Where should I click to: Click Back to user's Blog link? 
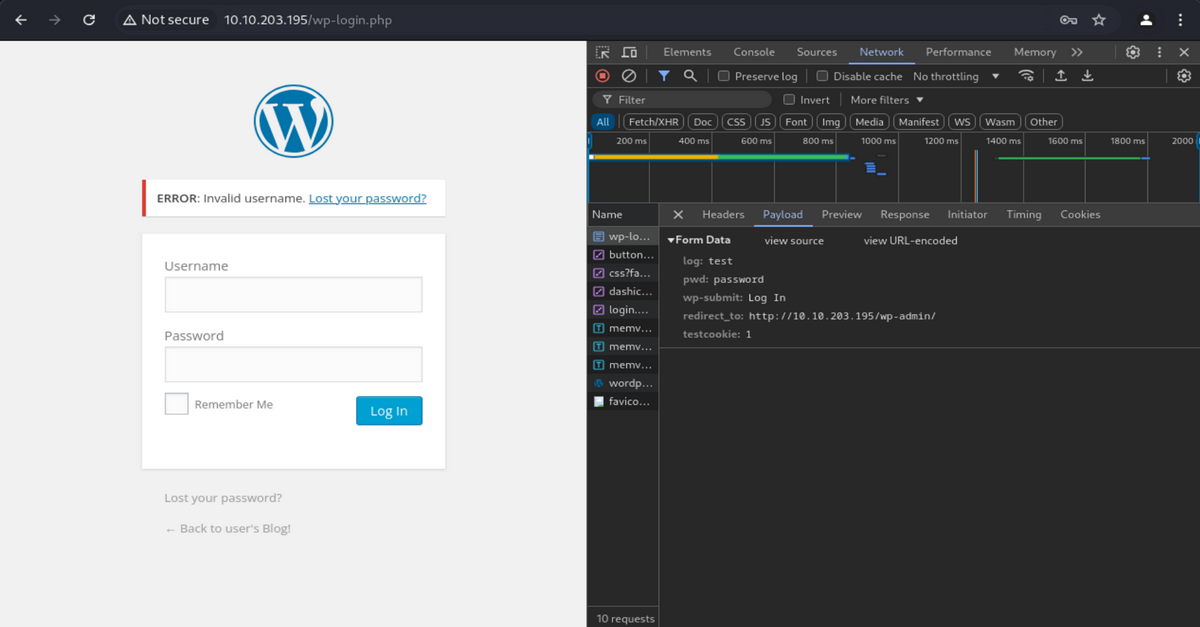point(228,528)
